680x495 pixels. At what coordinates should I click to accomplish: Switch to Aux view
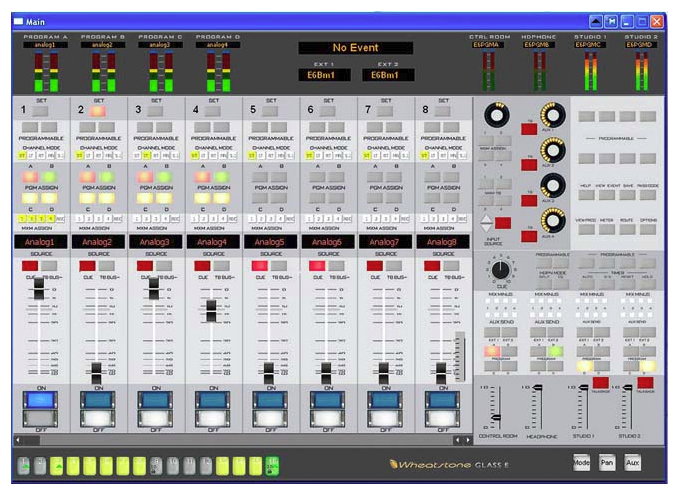point(632,462)
